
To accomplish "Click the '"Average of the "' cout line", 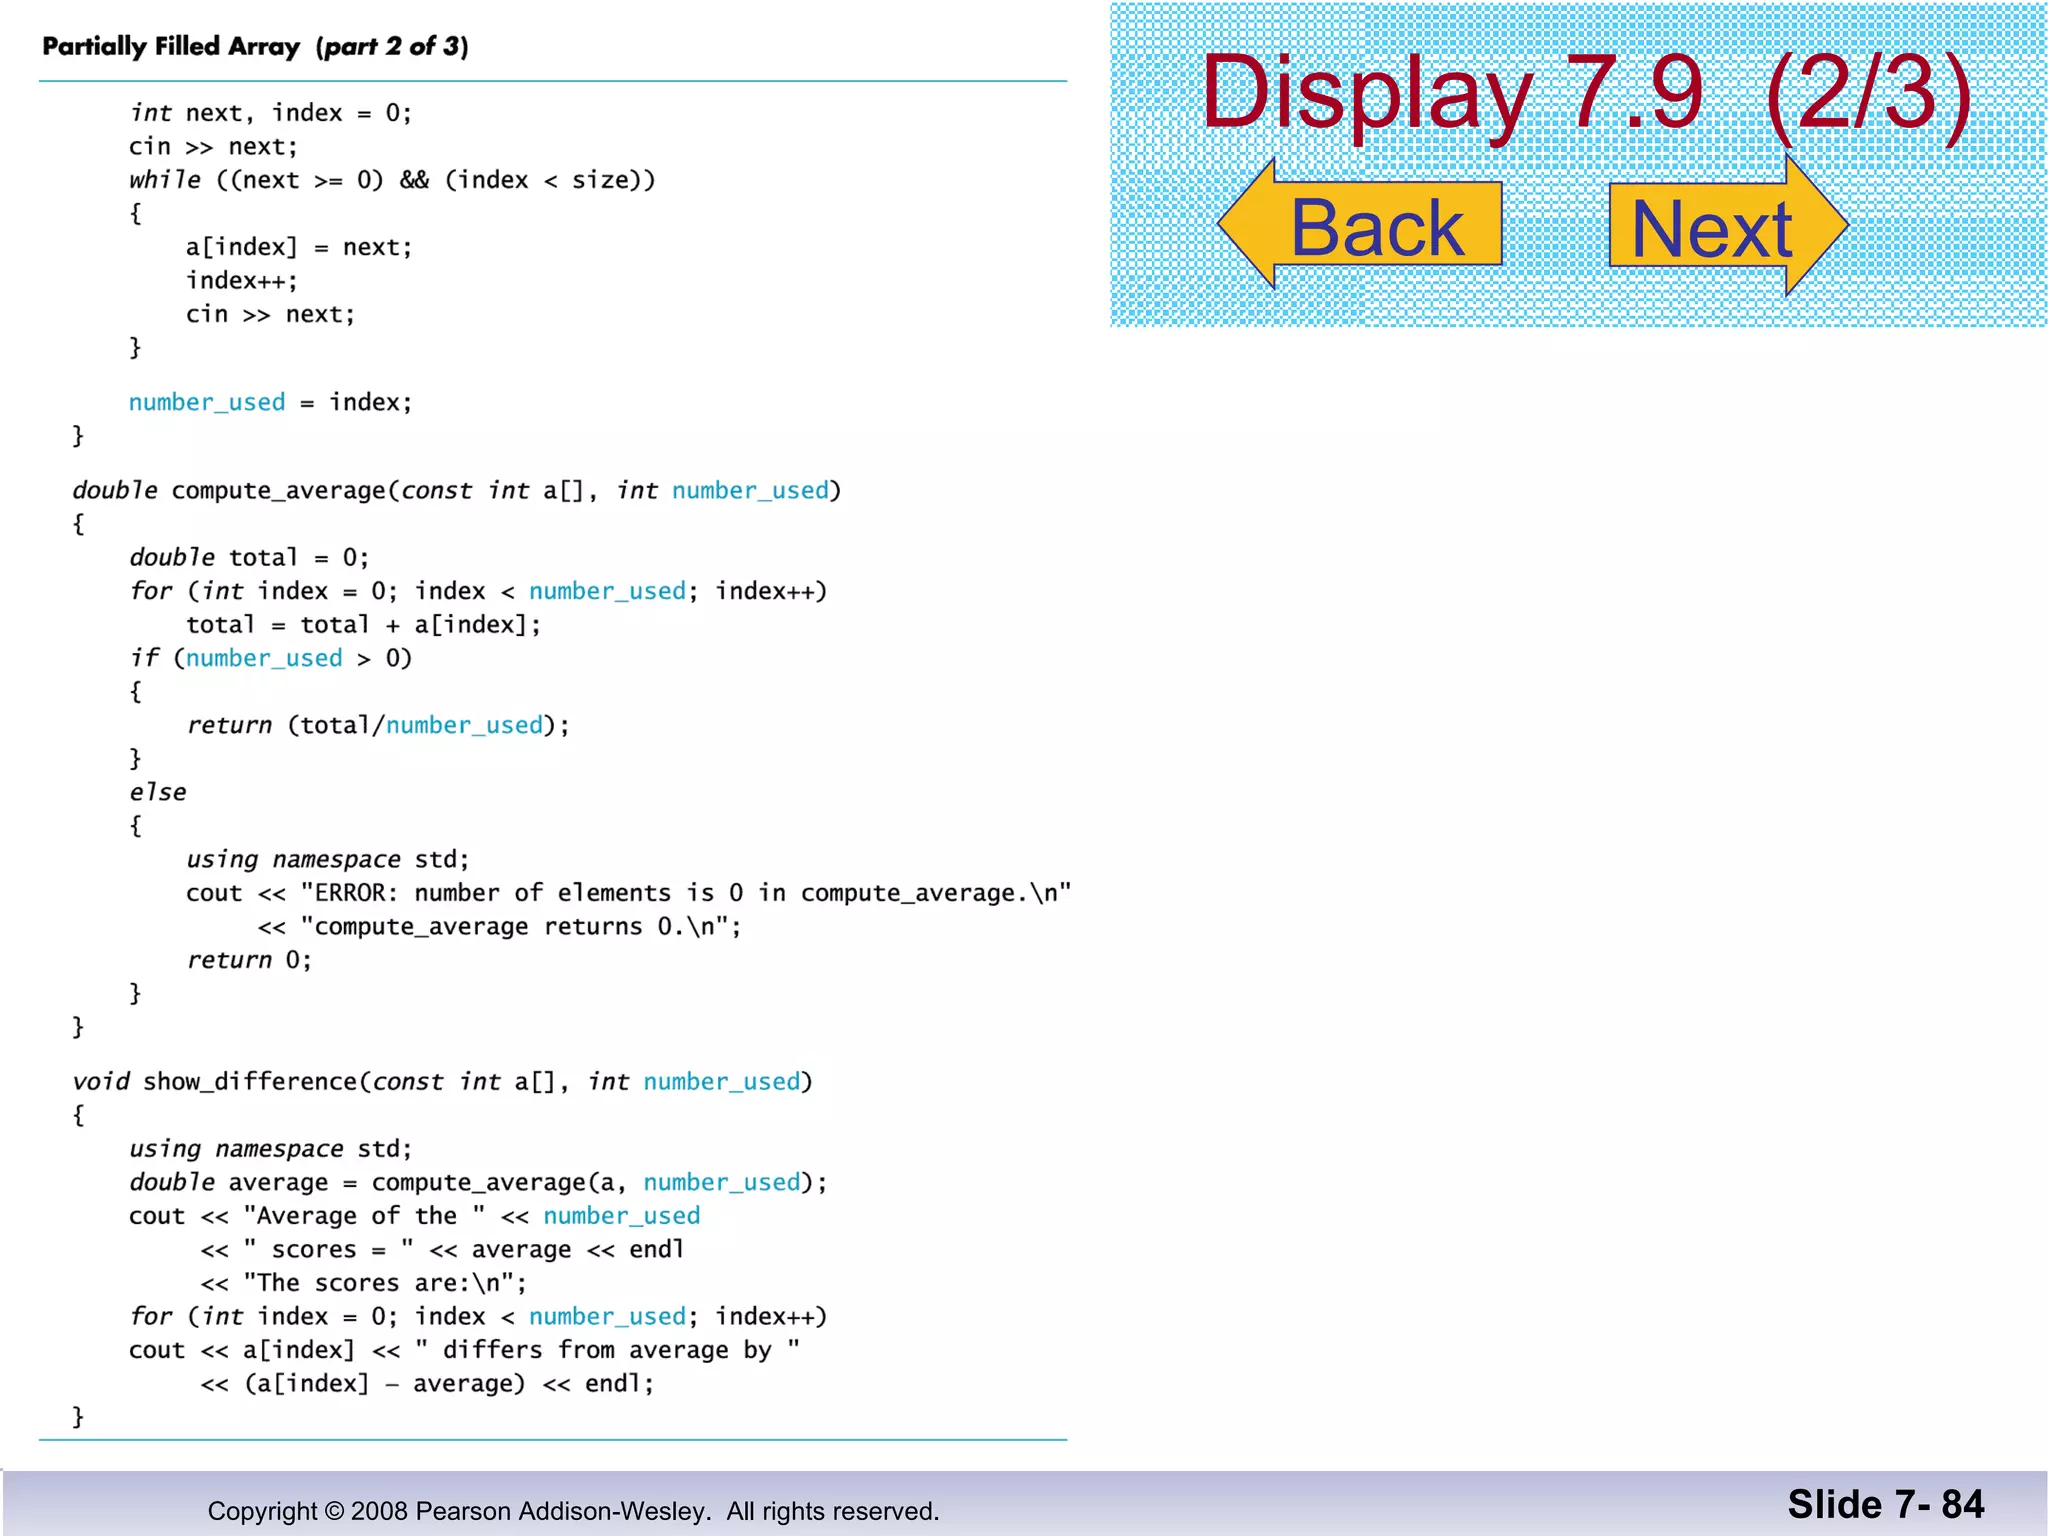I will (414, 1216).
